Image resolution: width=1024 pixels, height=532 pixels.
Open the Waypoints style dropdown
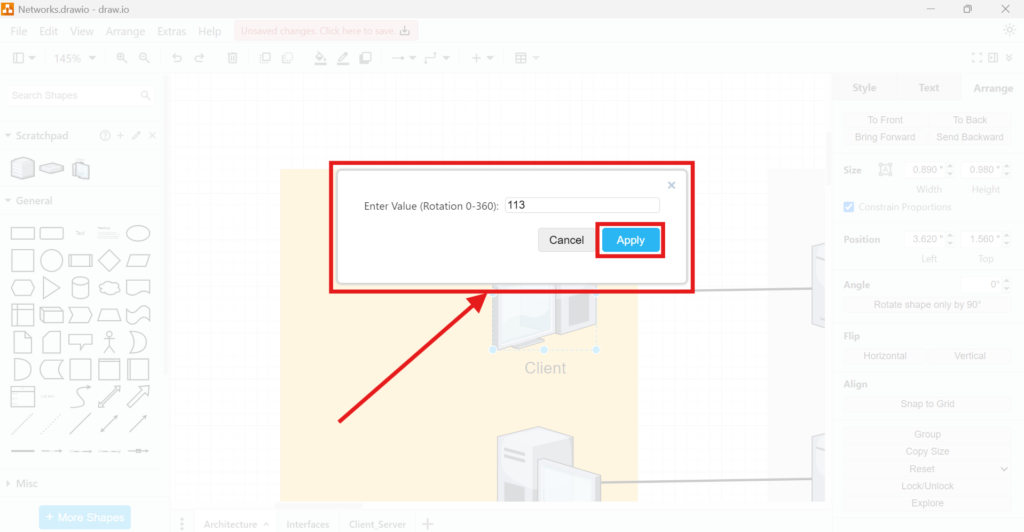click(436, 58)
